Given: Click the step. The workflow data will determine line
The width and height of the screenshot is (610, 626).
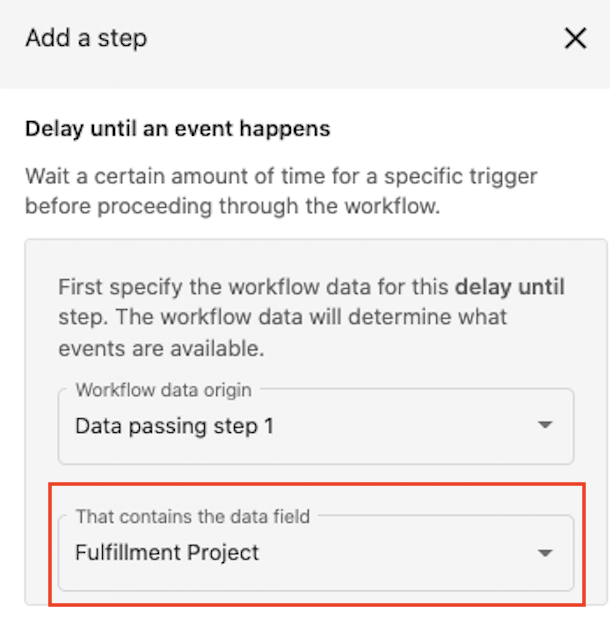Looking at the screenshot, I should click(283, 317).
